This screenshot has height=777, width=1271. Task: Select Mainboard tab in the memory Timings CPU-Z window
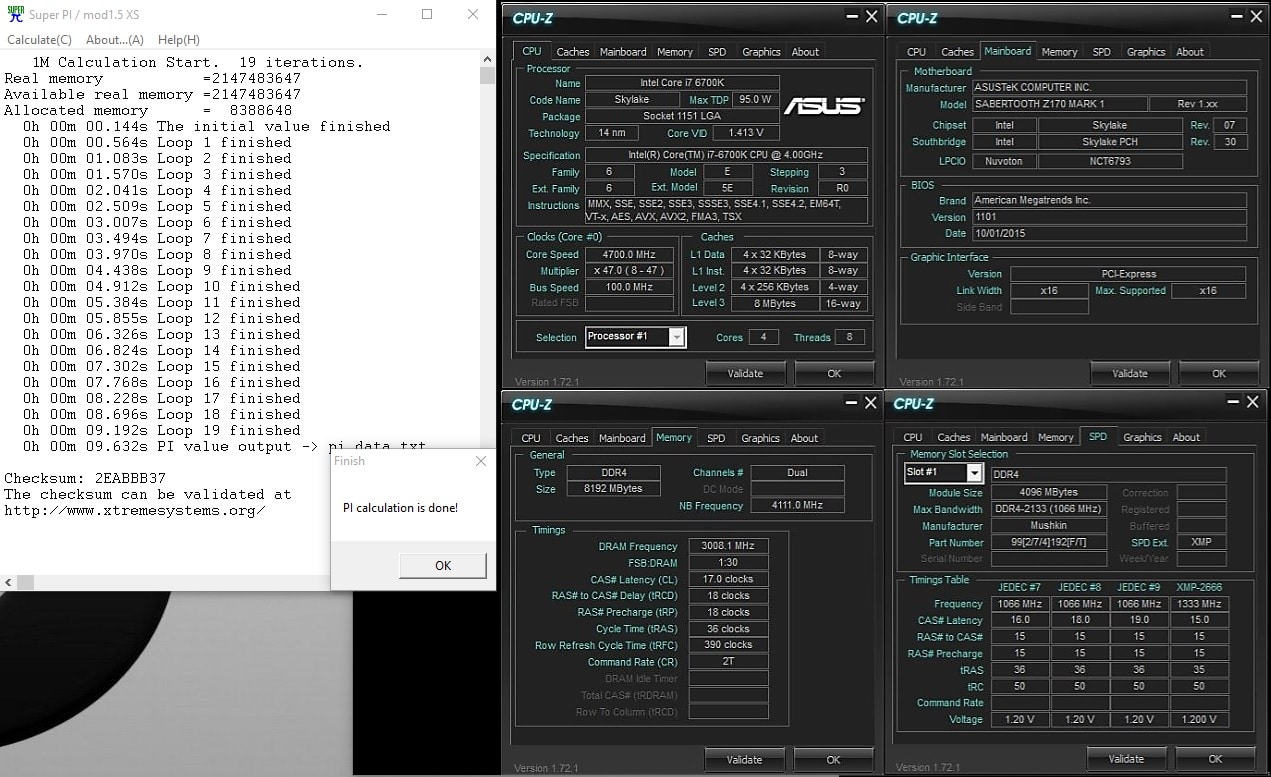(x=622, y=438)
